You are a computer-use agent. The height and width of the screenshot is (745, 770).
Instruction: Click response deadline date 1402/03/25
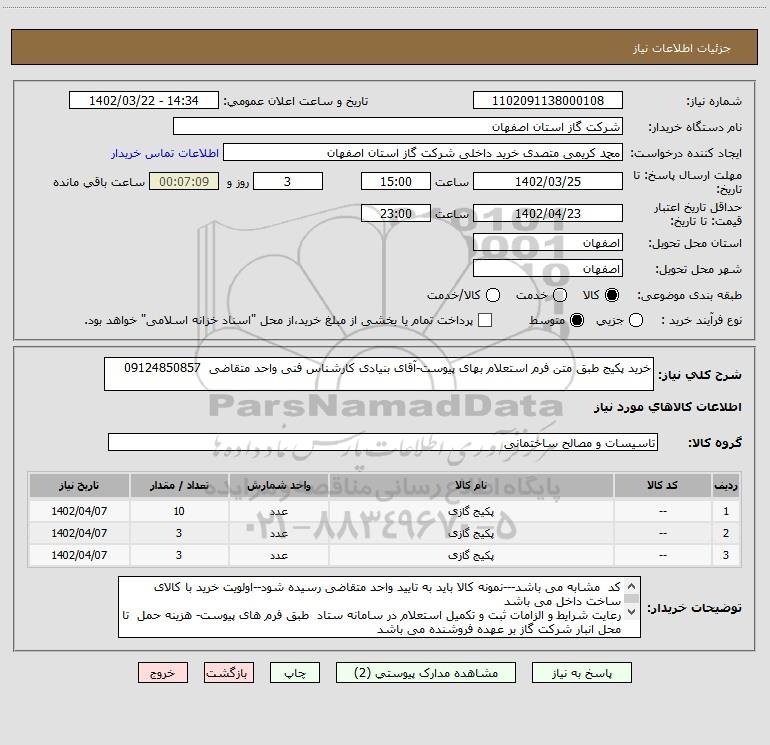pyautogui.click(x=548, y=181)
